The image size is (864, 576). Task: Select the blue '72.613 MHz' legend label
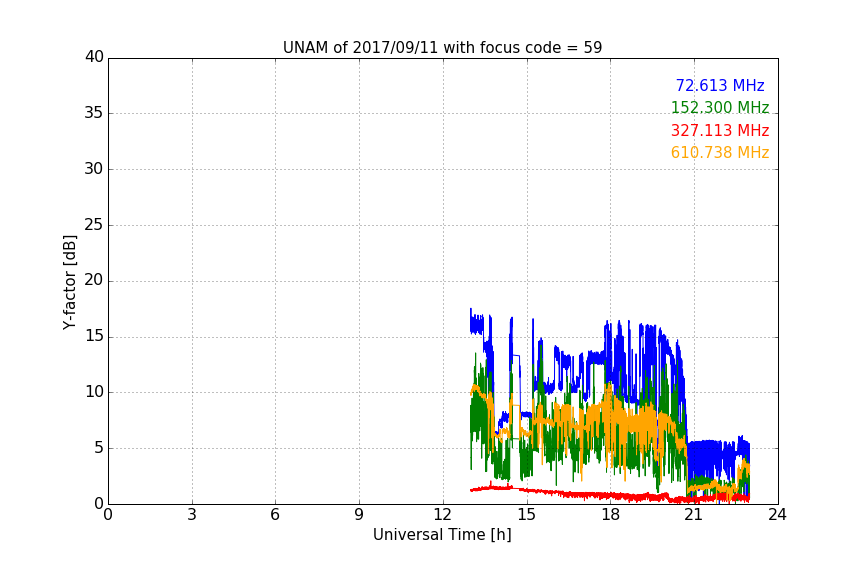coord(720,85)
